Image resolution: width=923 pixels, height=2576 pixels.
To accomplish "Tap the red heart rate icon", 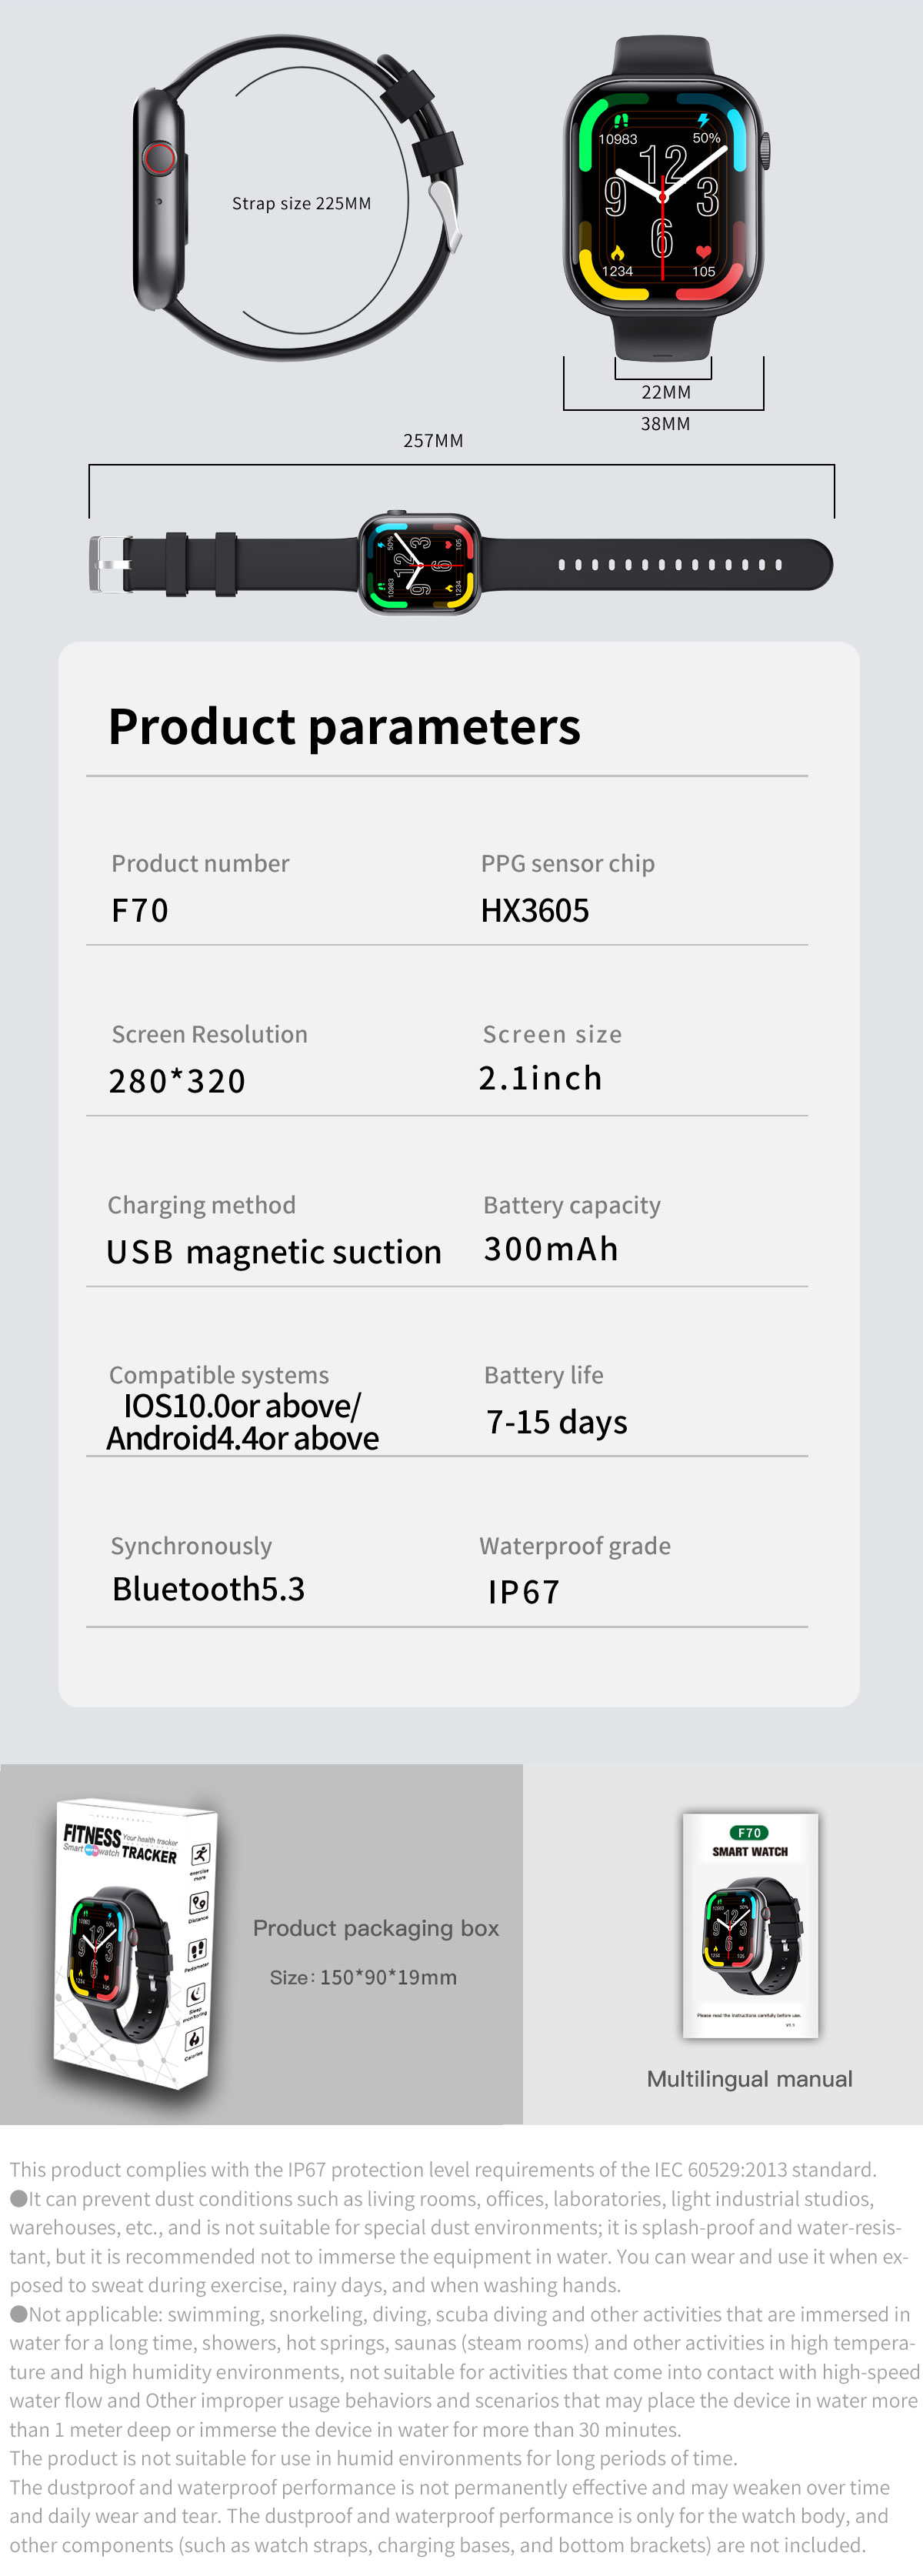I will tap(703, 253).
